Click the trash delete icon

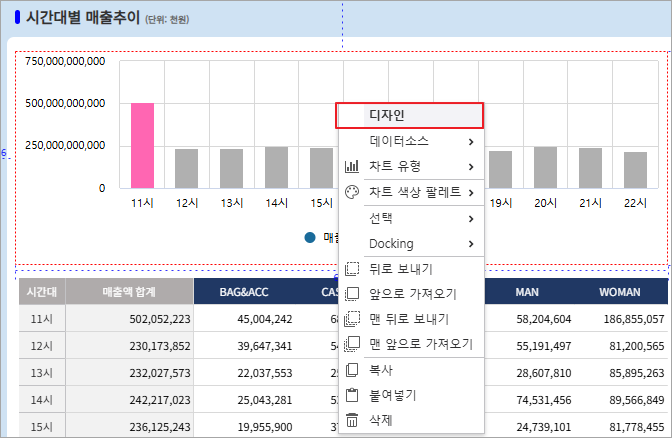tap(351, 420)
